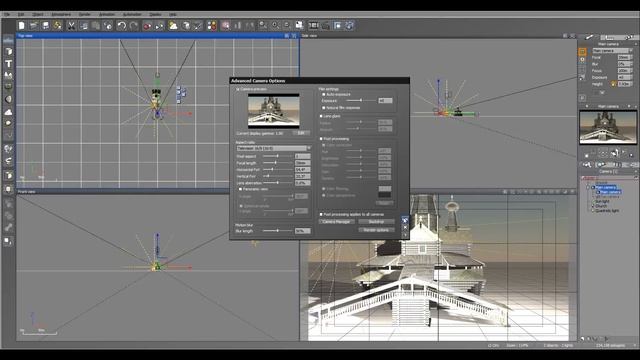
Task: Click the magnifier zoom icon in toolbar
Action: click(263, 25)
